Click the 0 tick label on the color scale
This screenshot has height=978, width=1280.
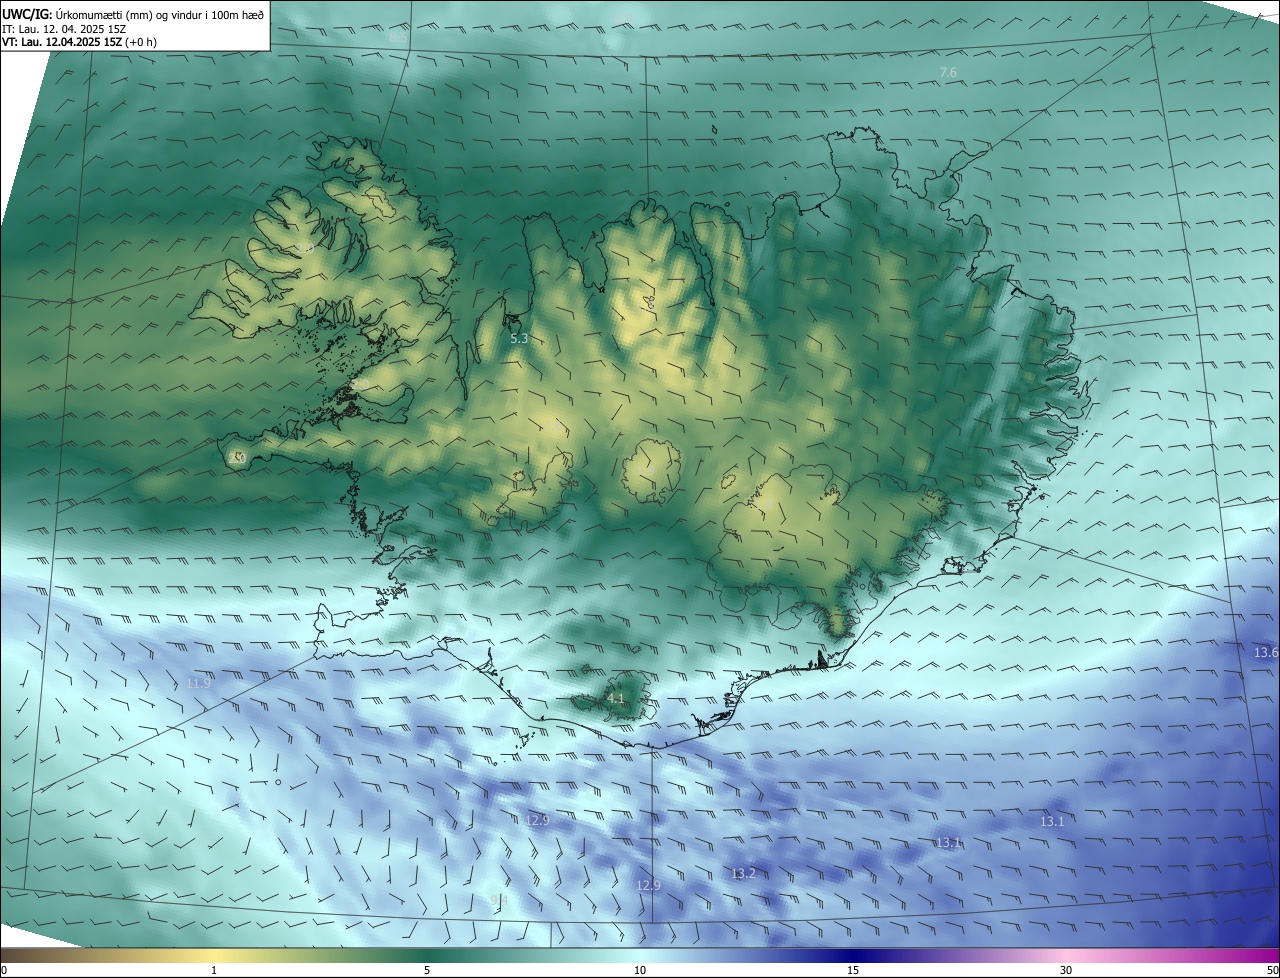pos(4,970)
